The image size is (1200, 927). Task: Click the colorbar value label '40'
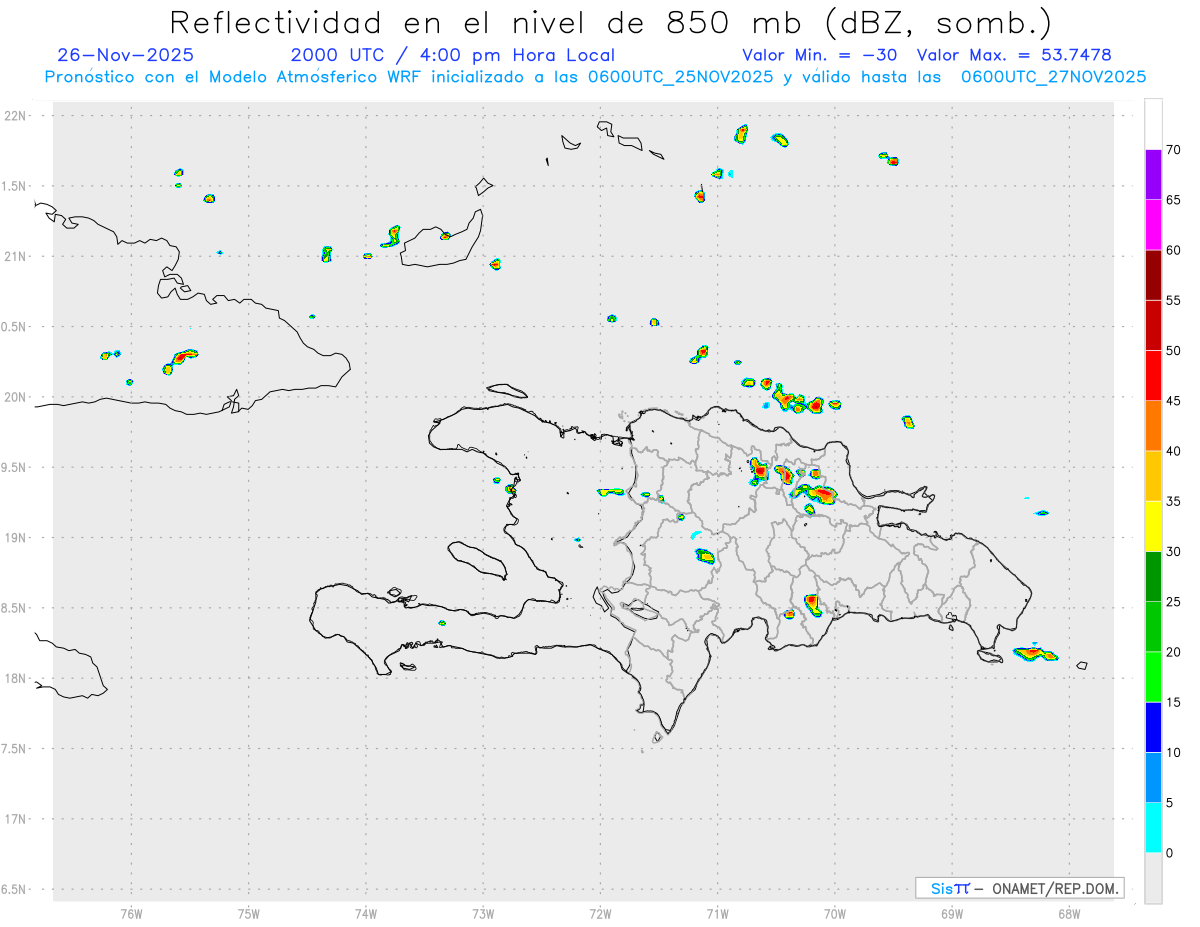tap(1173, 451)
